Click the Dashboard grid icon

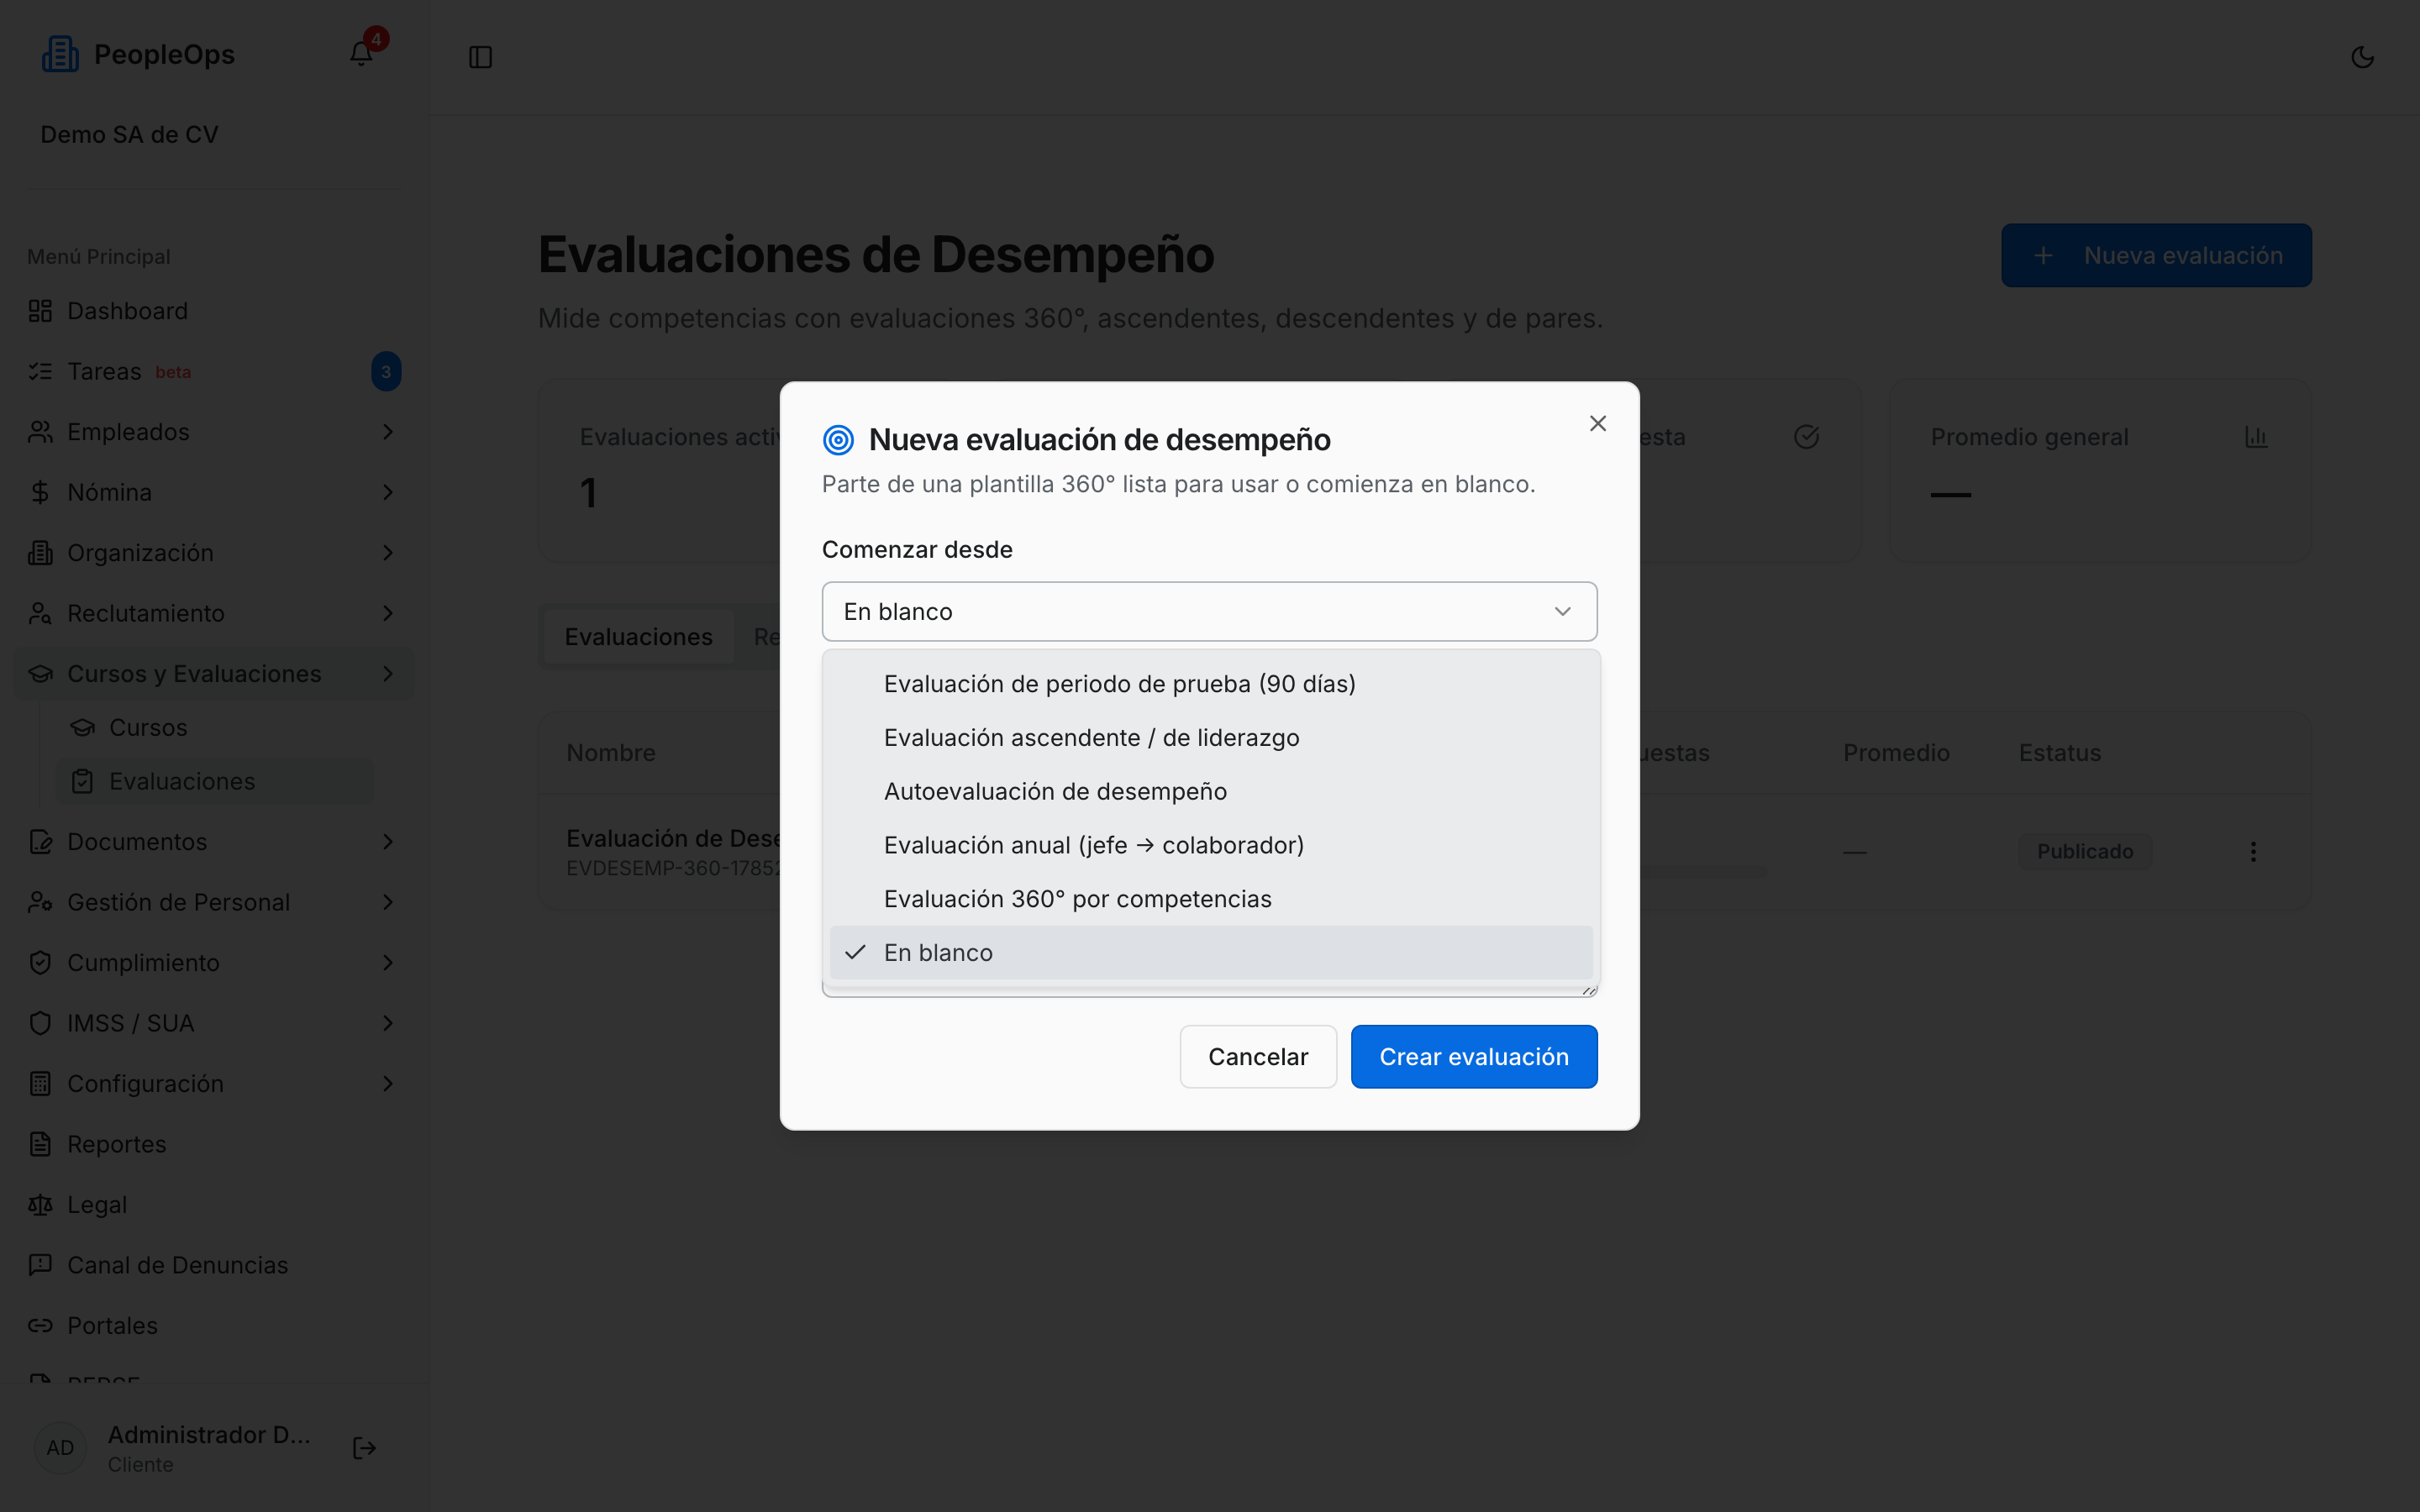pyautogui.click(x=40, y=311)
